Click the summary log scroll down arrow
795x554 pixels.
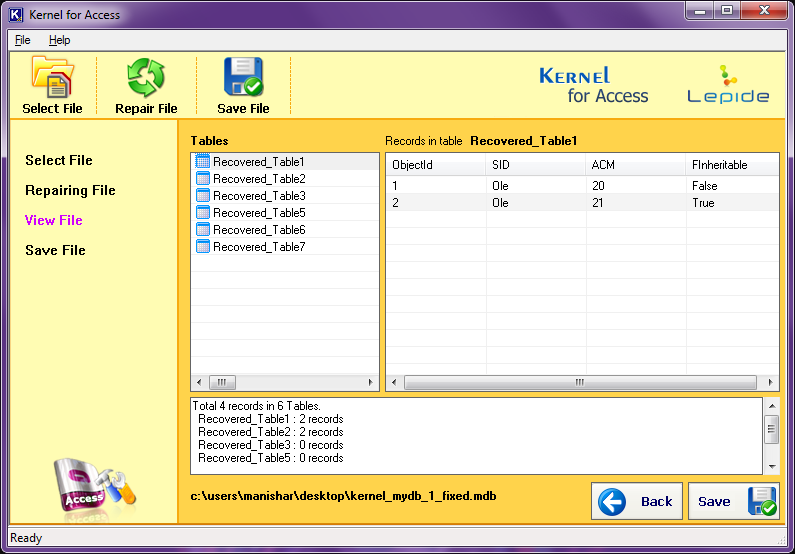(x=772, y=466)
